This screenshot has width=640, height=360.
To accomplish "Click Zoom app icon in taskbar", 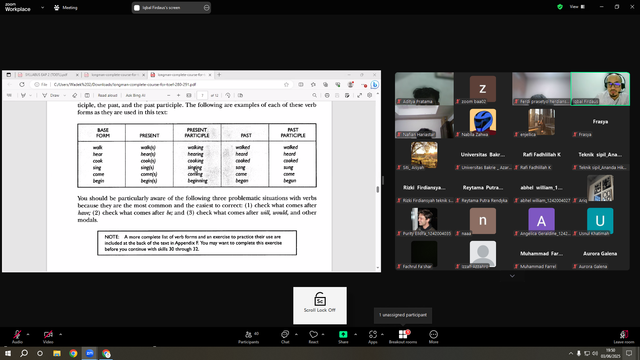I will click(x=90, y=353).
